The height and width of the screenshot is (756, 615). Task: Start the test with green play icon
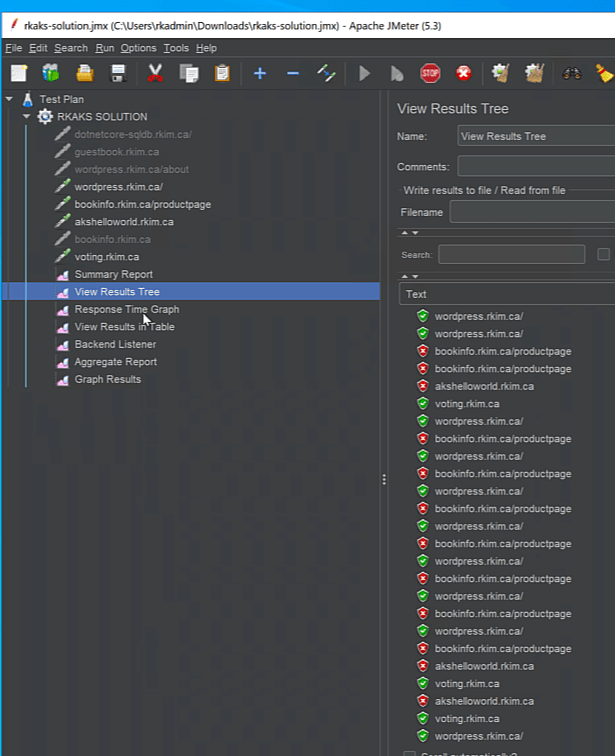tap(364, 73)
